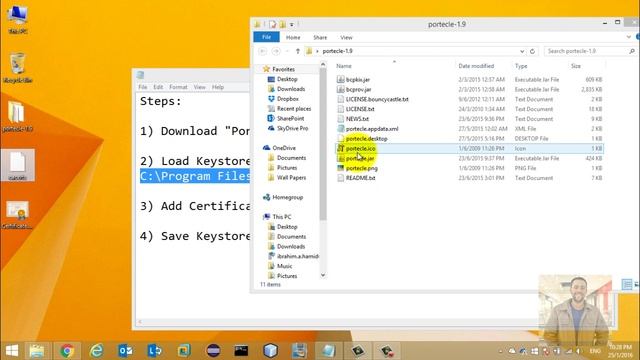
Task: Click navigation pane scroll down arrow
Action: (323, 275)
